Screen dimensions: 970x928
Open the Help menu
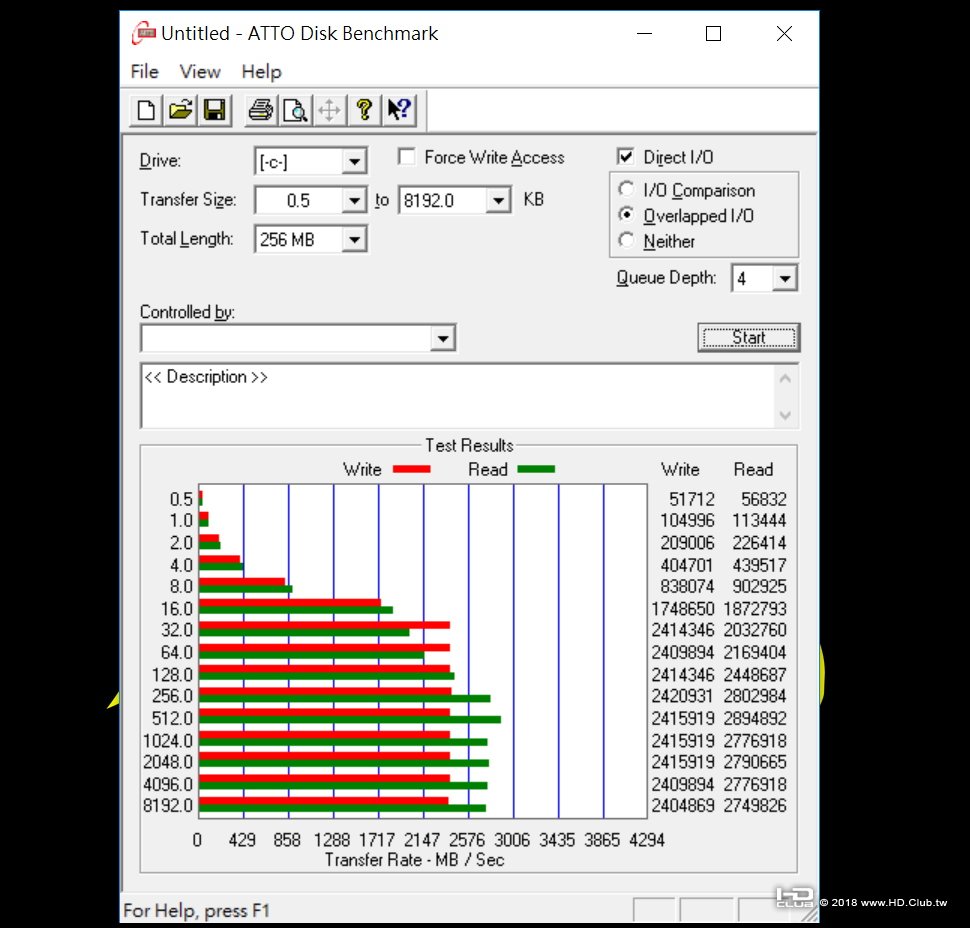[x=261, y=72]
